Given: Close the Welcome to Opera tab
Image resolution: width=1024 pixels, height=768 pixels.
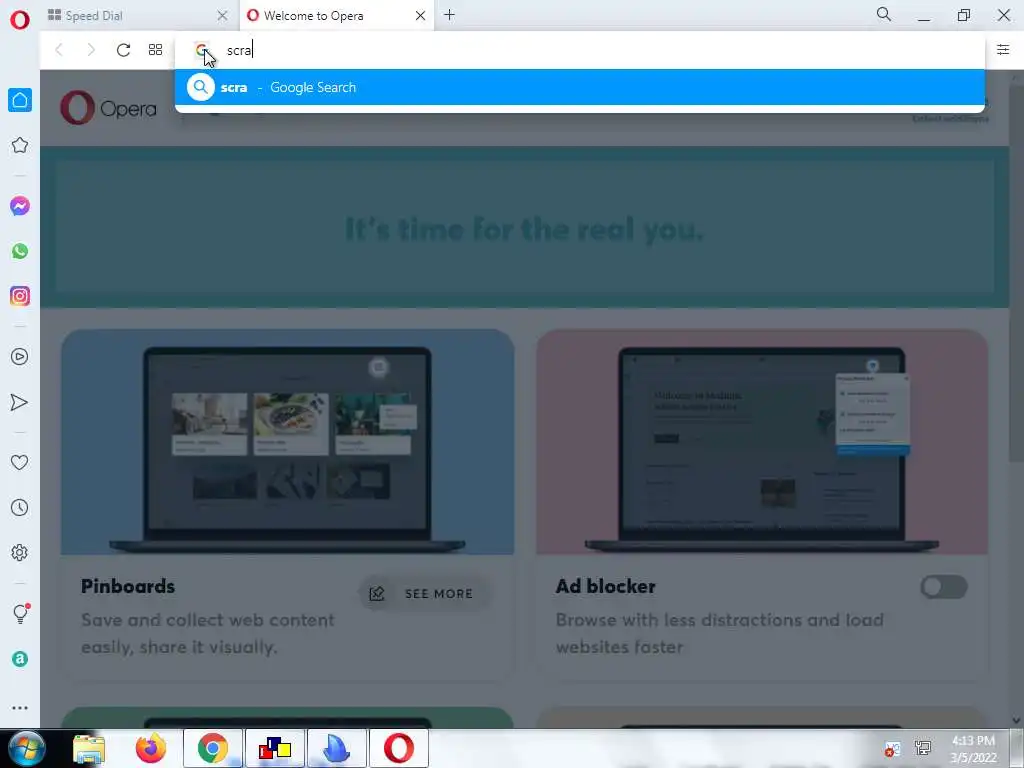Looking at the screenshot, I should [x=421, y=16].
